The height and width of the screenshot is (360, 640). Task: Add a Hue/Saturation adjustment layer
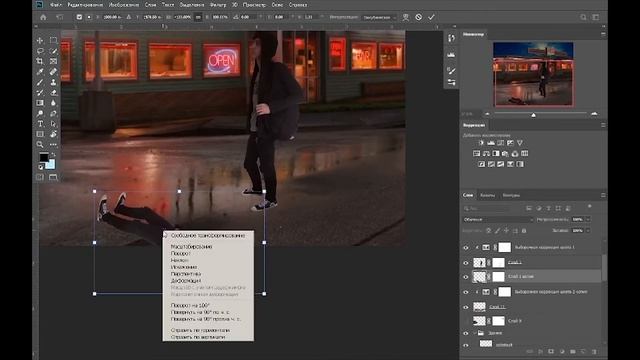pos(476,153)
